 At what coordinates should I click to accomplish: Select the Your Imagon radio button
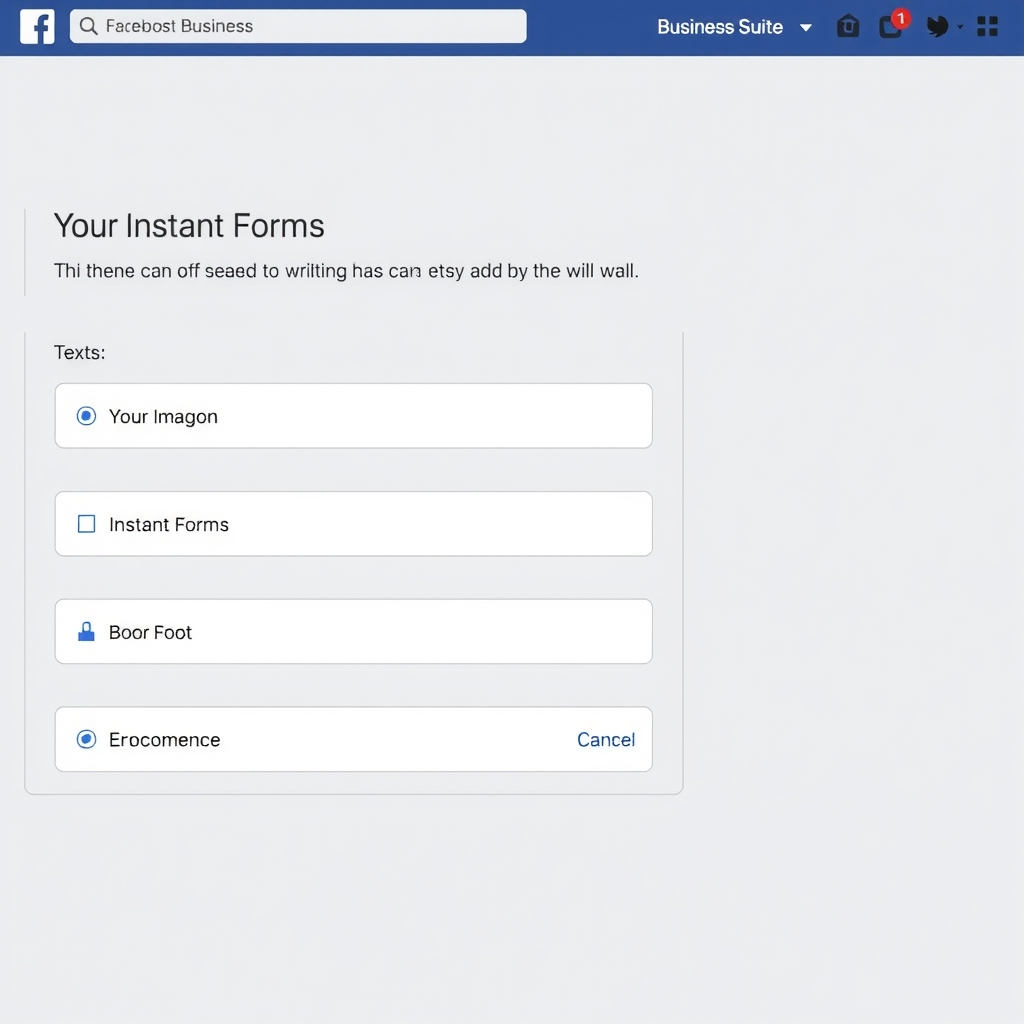(x=86, y=416)
